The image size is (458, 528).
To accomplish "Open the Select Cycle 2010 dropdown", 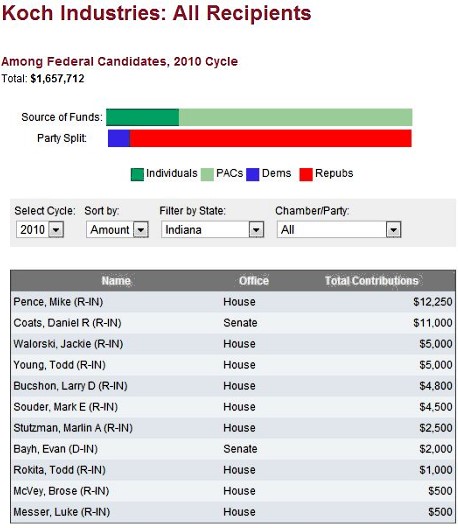I will tap(40, 230).
